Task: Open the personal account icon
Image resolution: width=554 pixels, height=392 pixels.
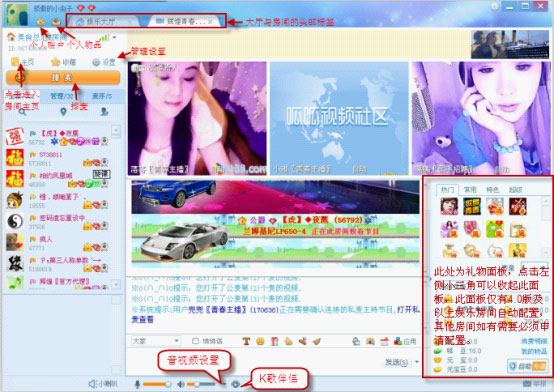Action: click(x=41, y=22)
